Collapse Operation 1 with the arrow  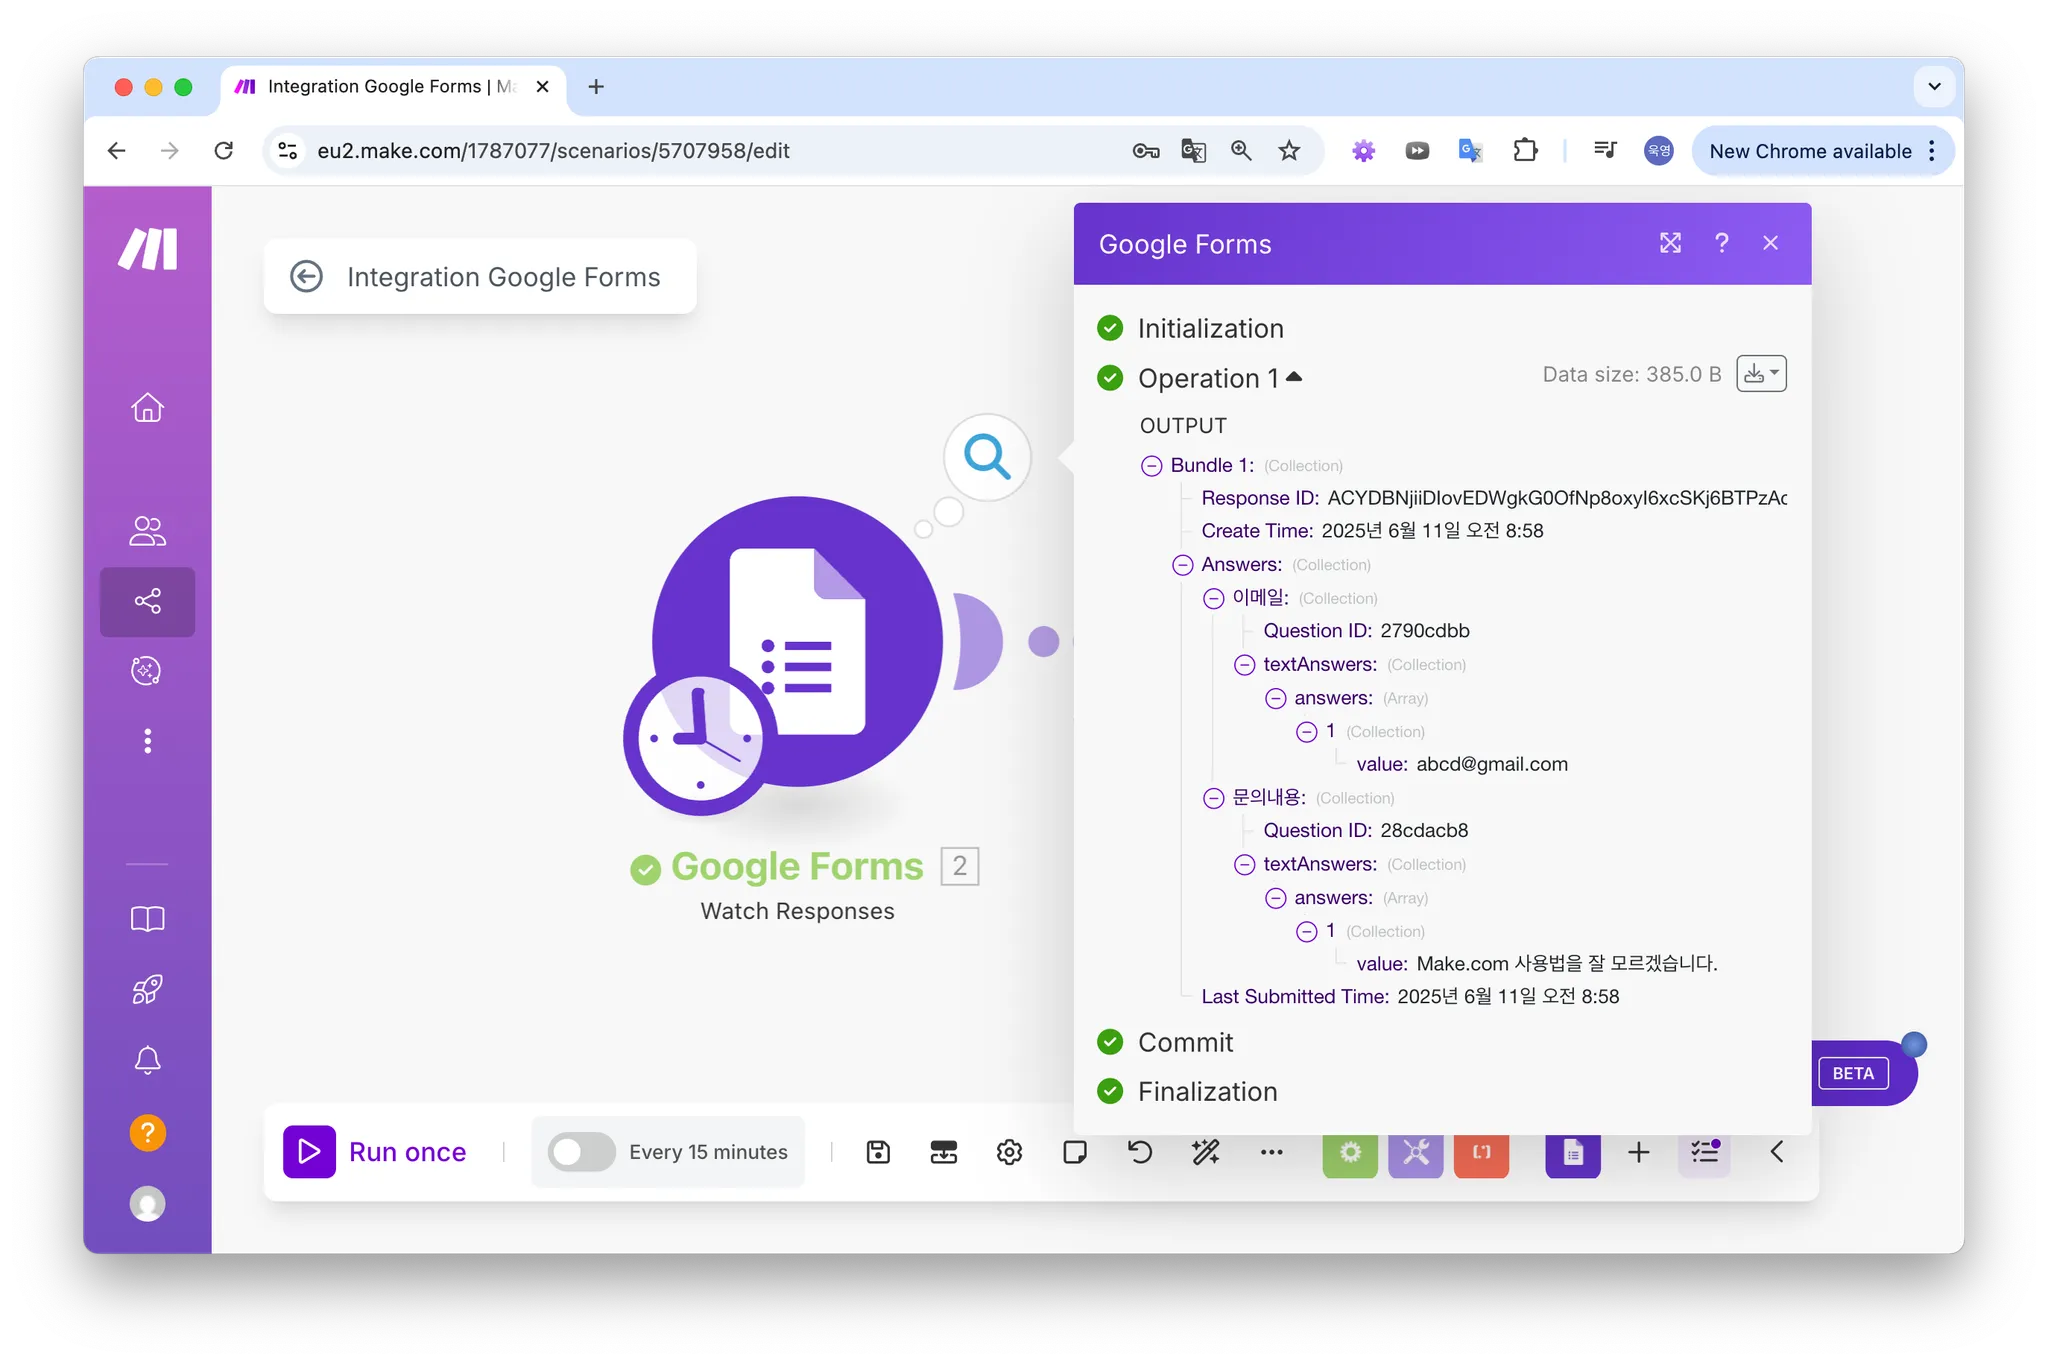[1294, 377]
